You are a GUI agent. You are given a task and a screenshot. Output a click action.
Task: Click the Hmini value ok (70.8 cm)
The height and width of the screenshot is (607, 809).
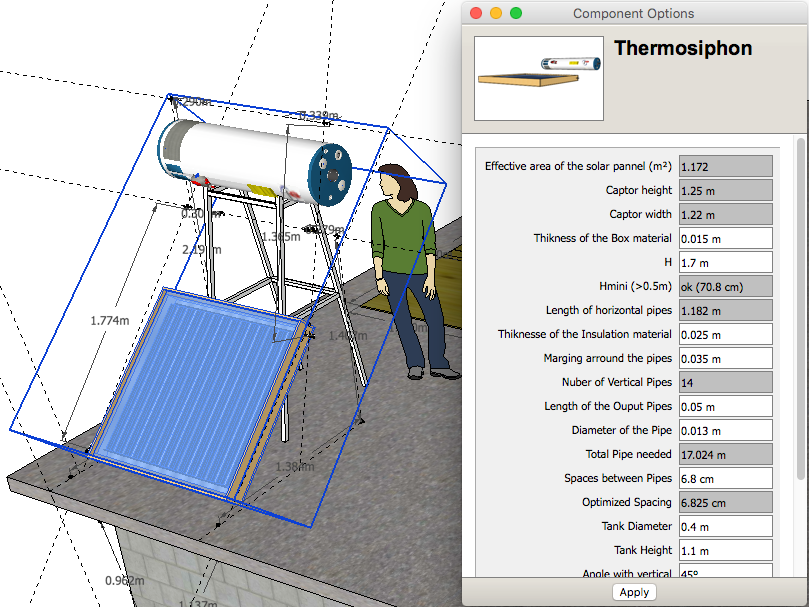[725, 286]
